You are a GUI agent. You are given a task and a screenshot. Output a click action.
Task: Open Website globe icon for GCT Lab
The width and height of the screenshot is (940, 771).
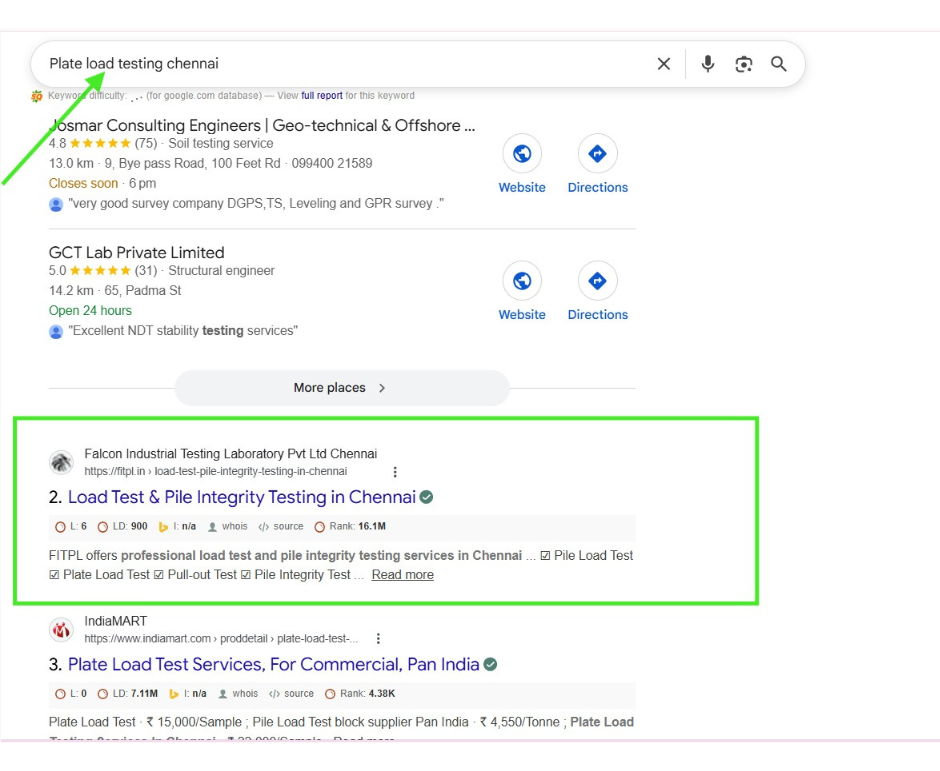tap(522, 281)
